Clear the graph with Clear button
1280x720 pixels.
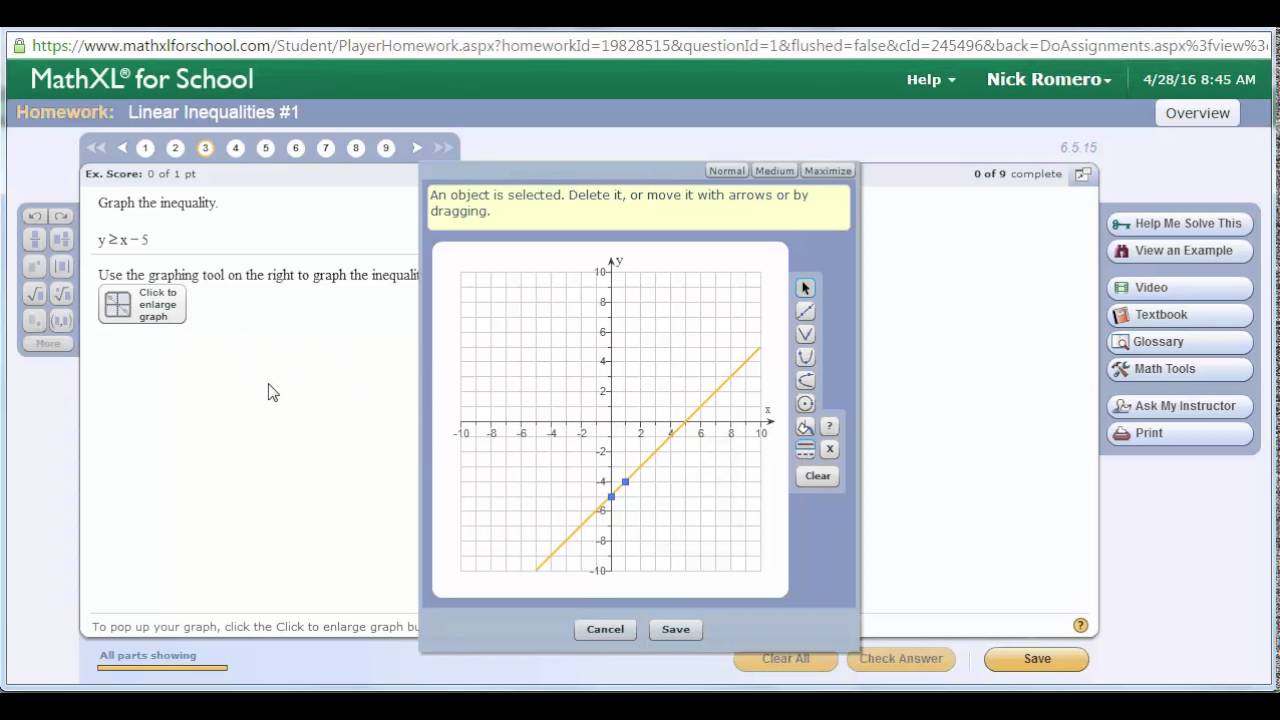(818, 476)
